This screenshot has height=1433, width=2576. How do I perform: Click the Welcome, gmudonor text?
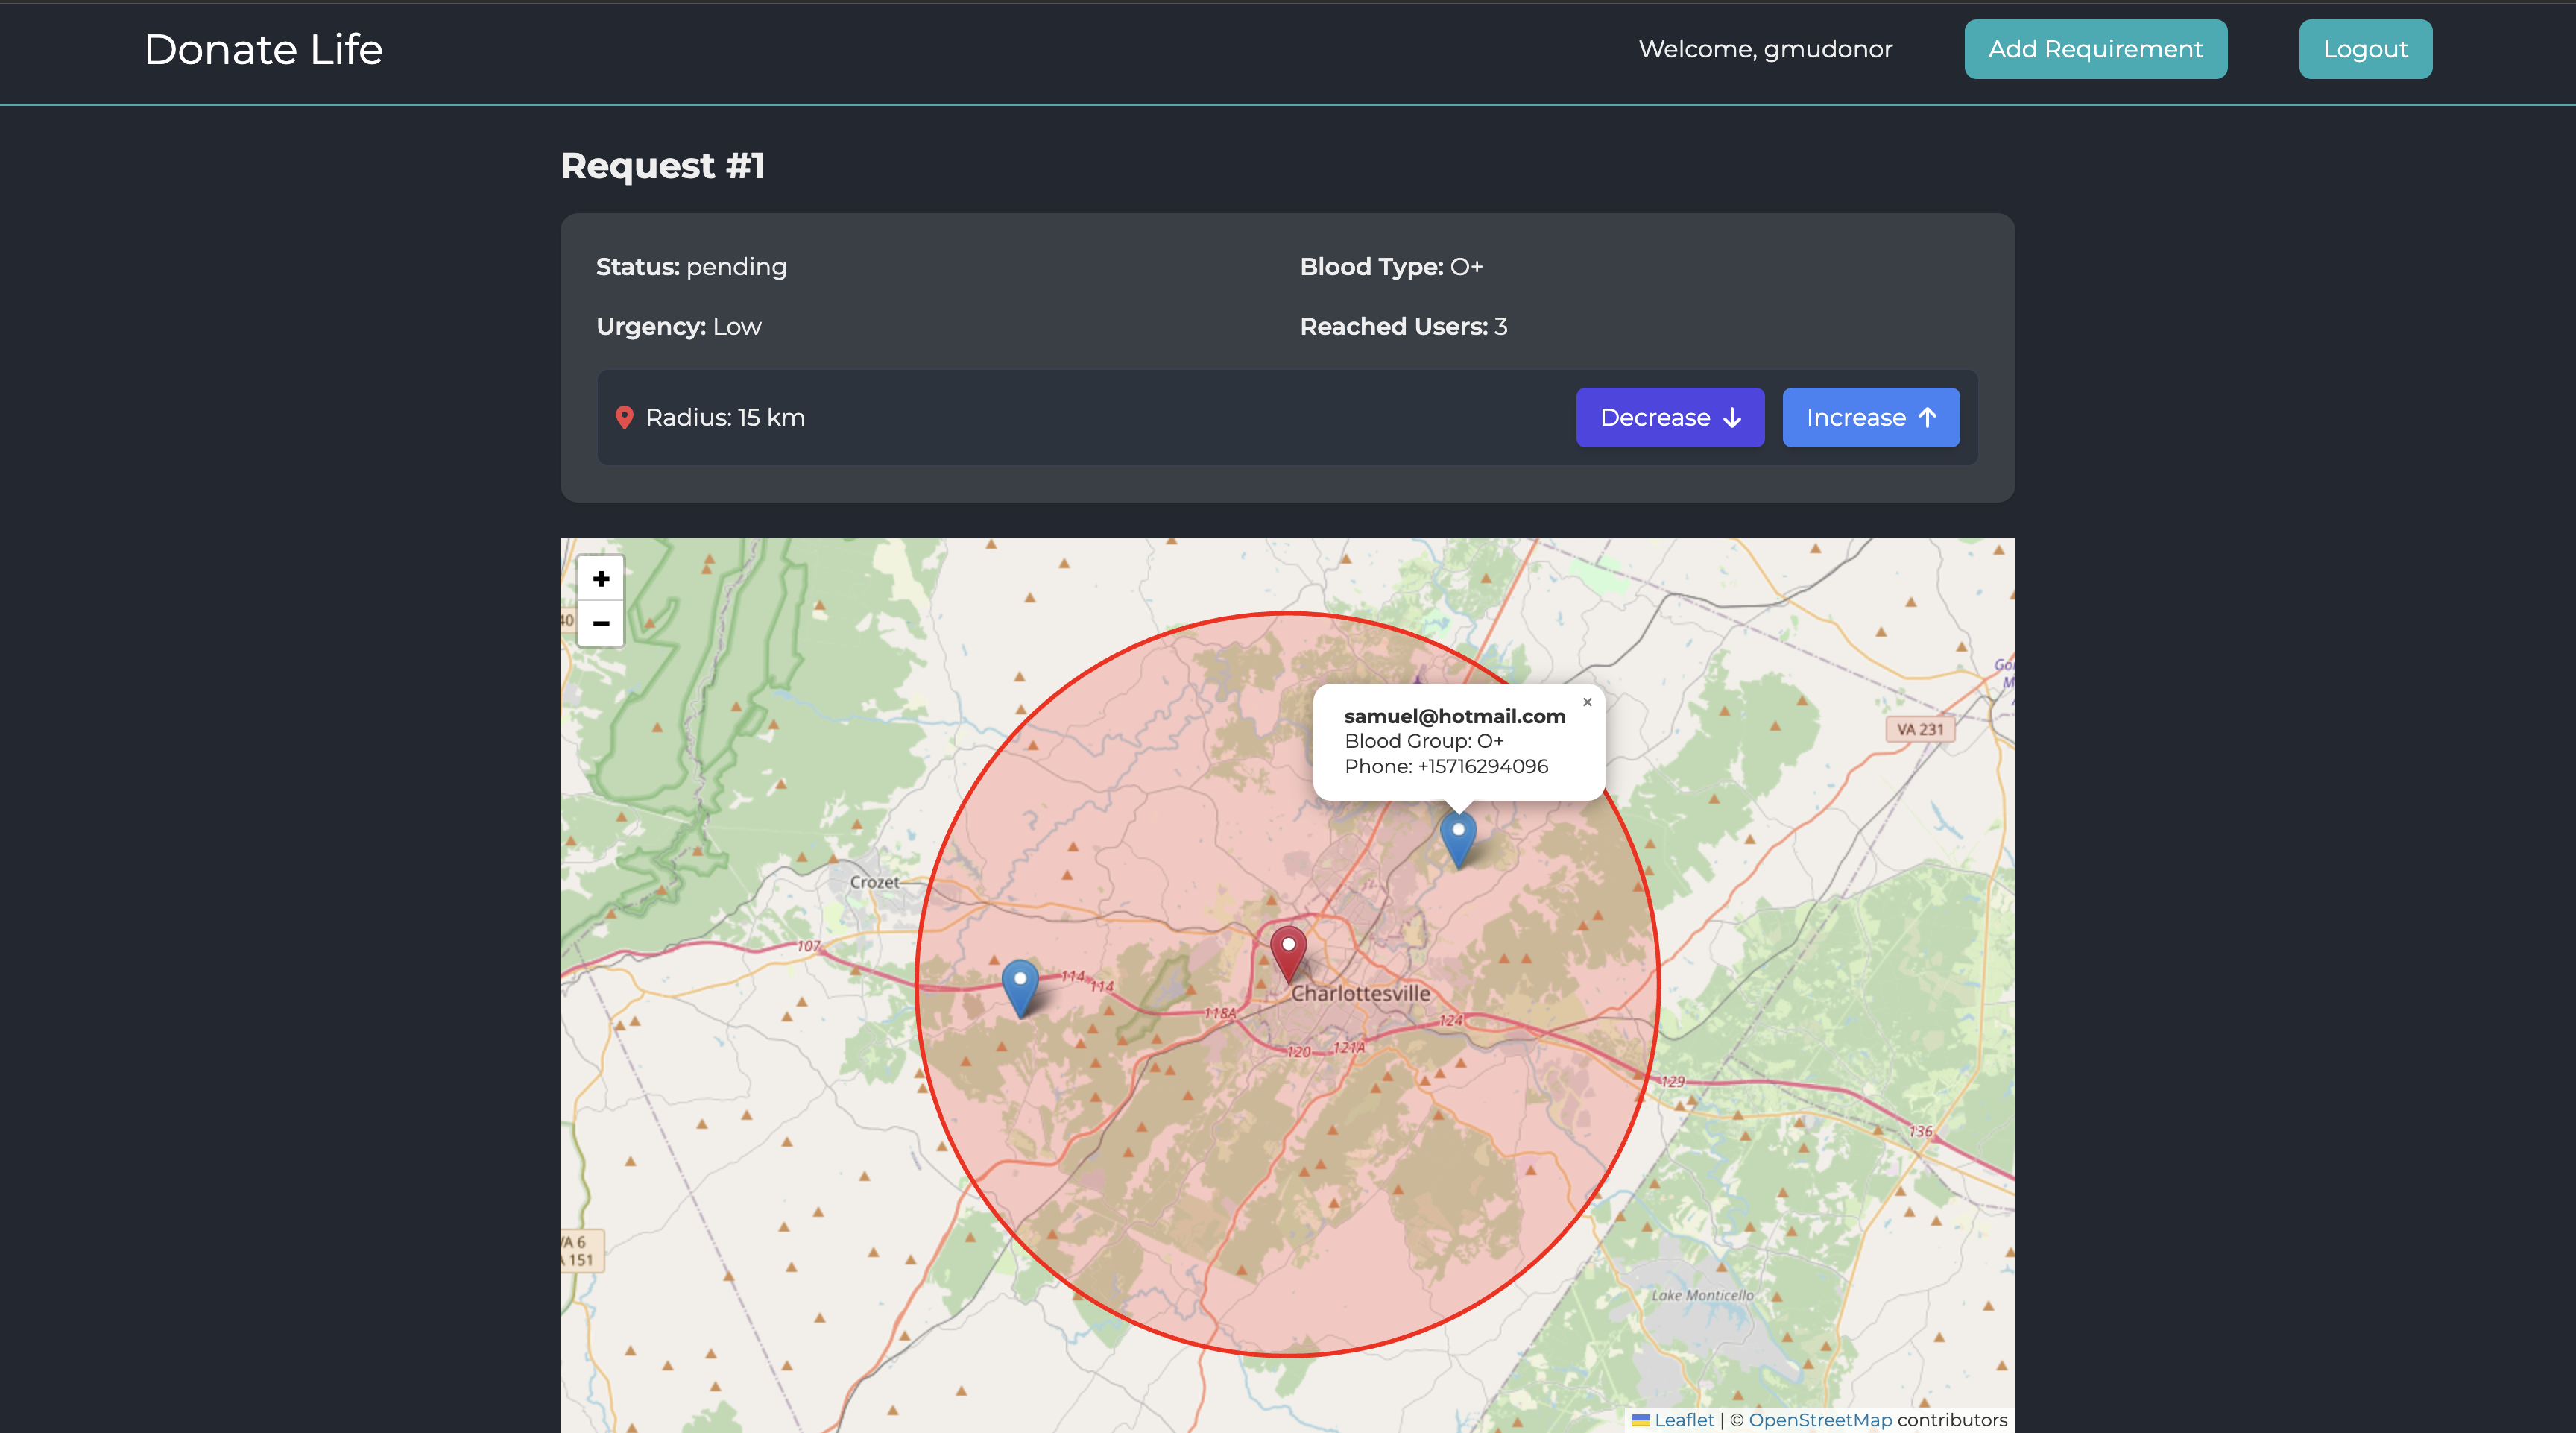(1765, 49)
